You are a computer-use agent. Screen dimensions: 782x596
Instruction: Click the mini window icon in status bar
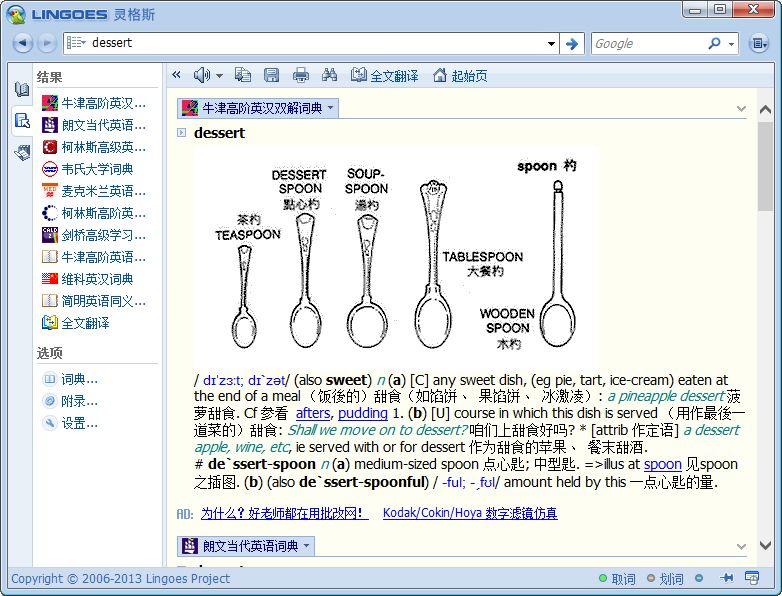click(x=752, y=578)
